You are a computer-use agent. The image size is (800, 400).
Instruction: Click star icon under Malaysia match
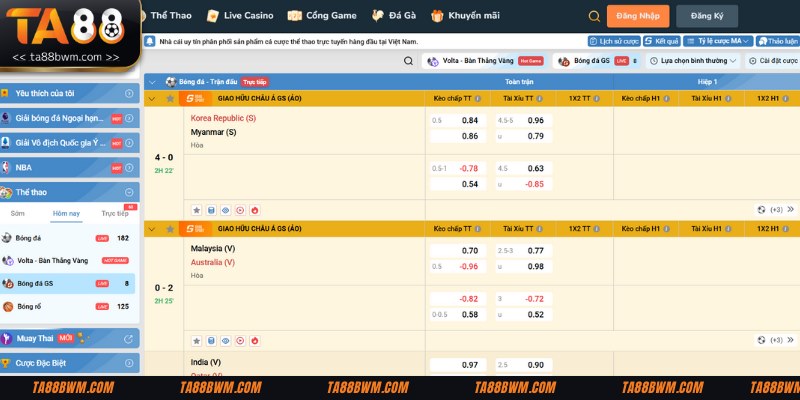[x=196, y=340]
